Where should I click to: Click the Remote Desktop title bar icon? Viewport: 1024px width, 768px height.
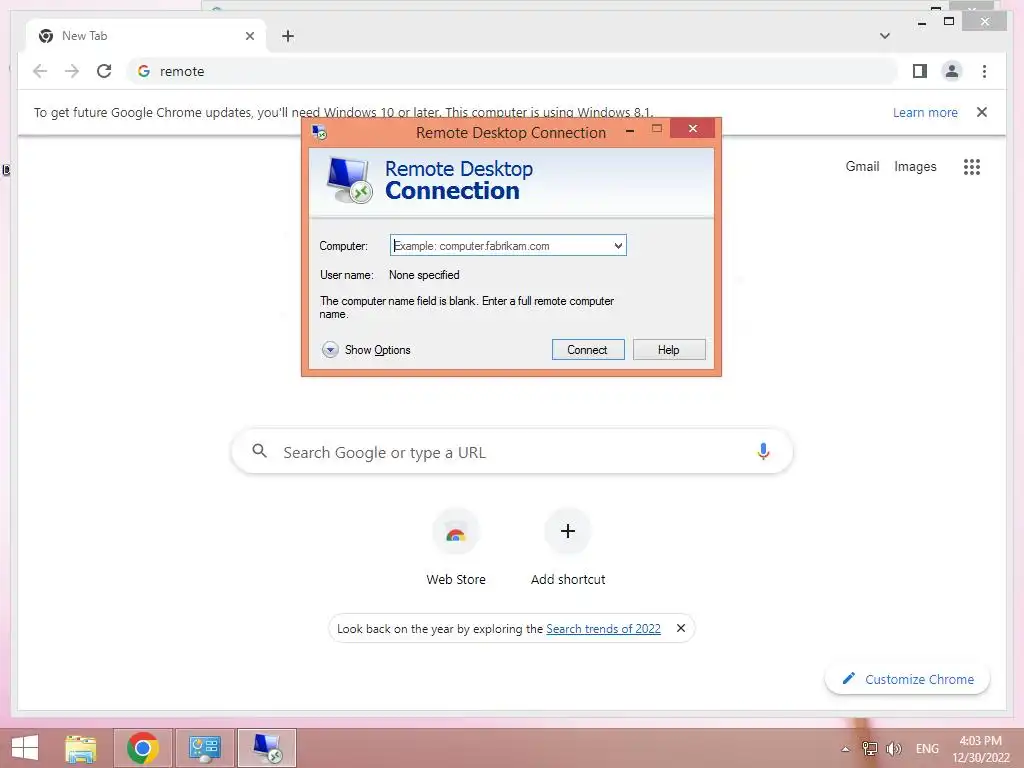pyautogui.click(x=319, y=132)
